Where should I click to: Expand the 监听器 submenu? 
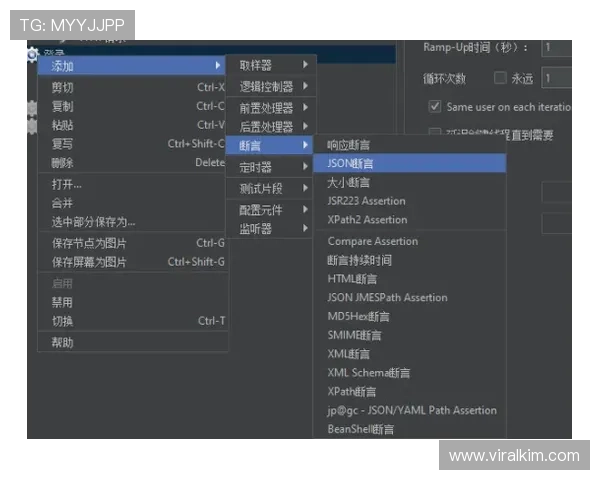pos(271,229)
